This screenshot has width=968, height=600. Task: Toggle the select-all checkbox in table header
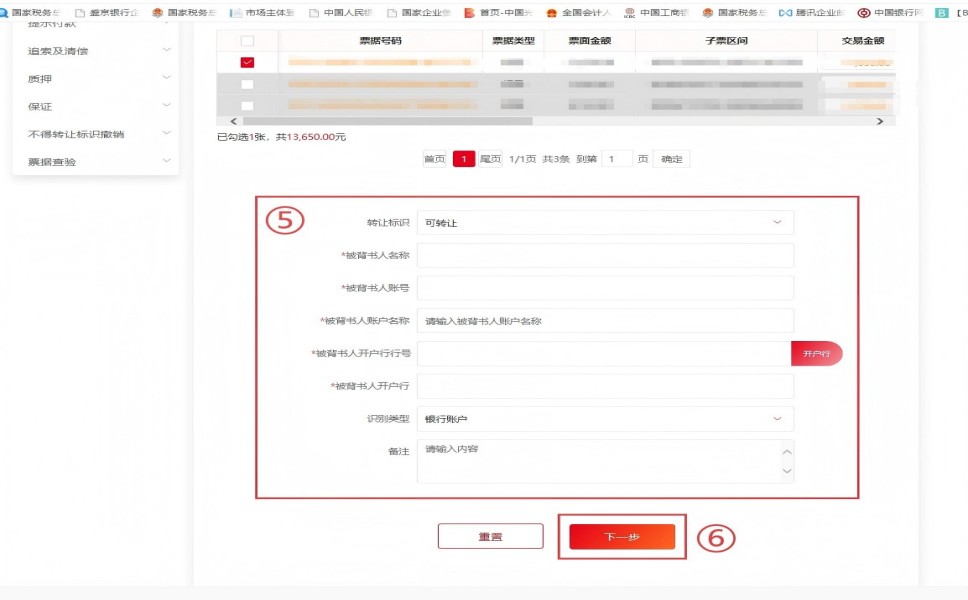(247, 41)
